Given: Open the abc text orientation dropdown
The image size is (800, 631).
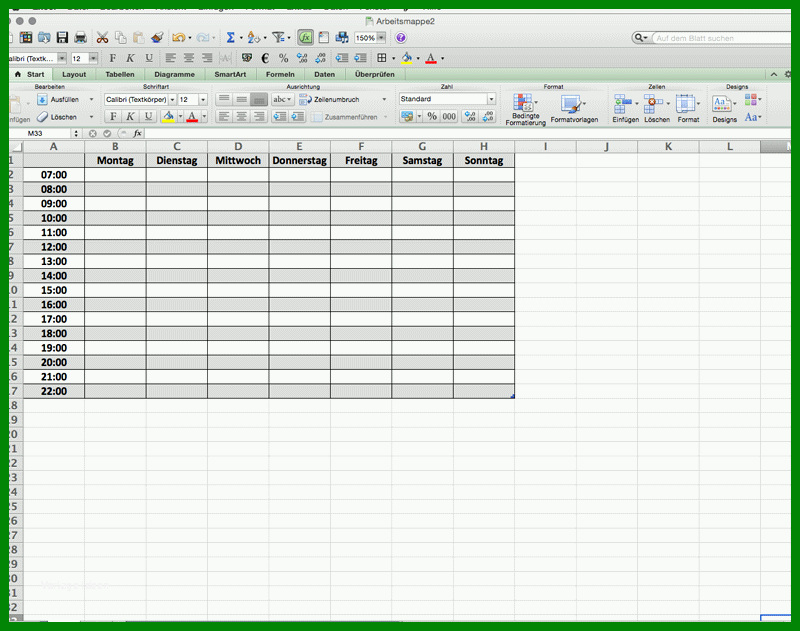Looking at the screenshot, I should 282,99.
